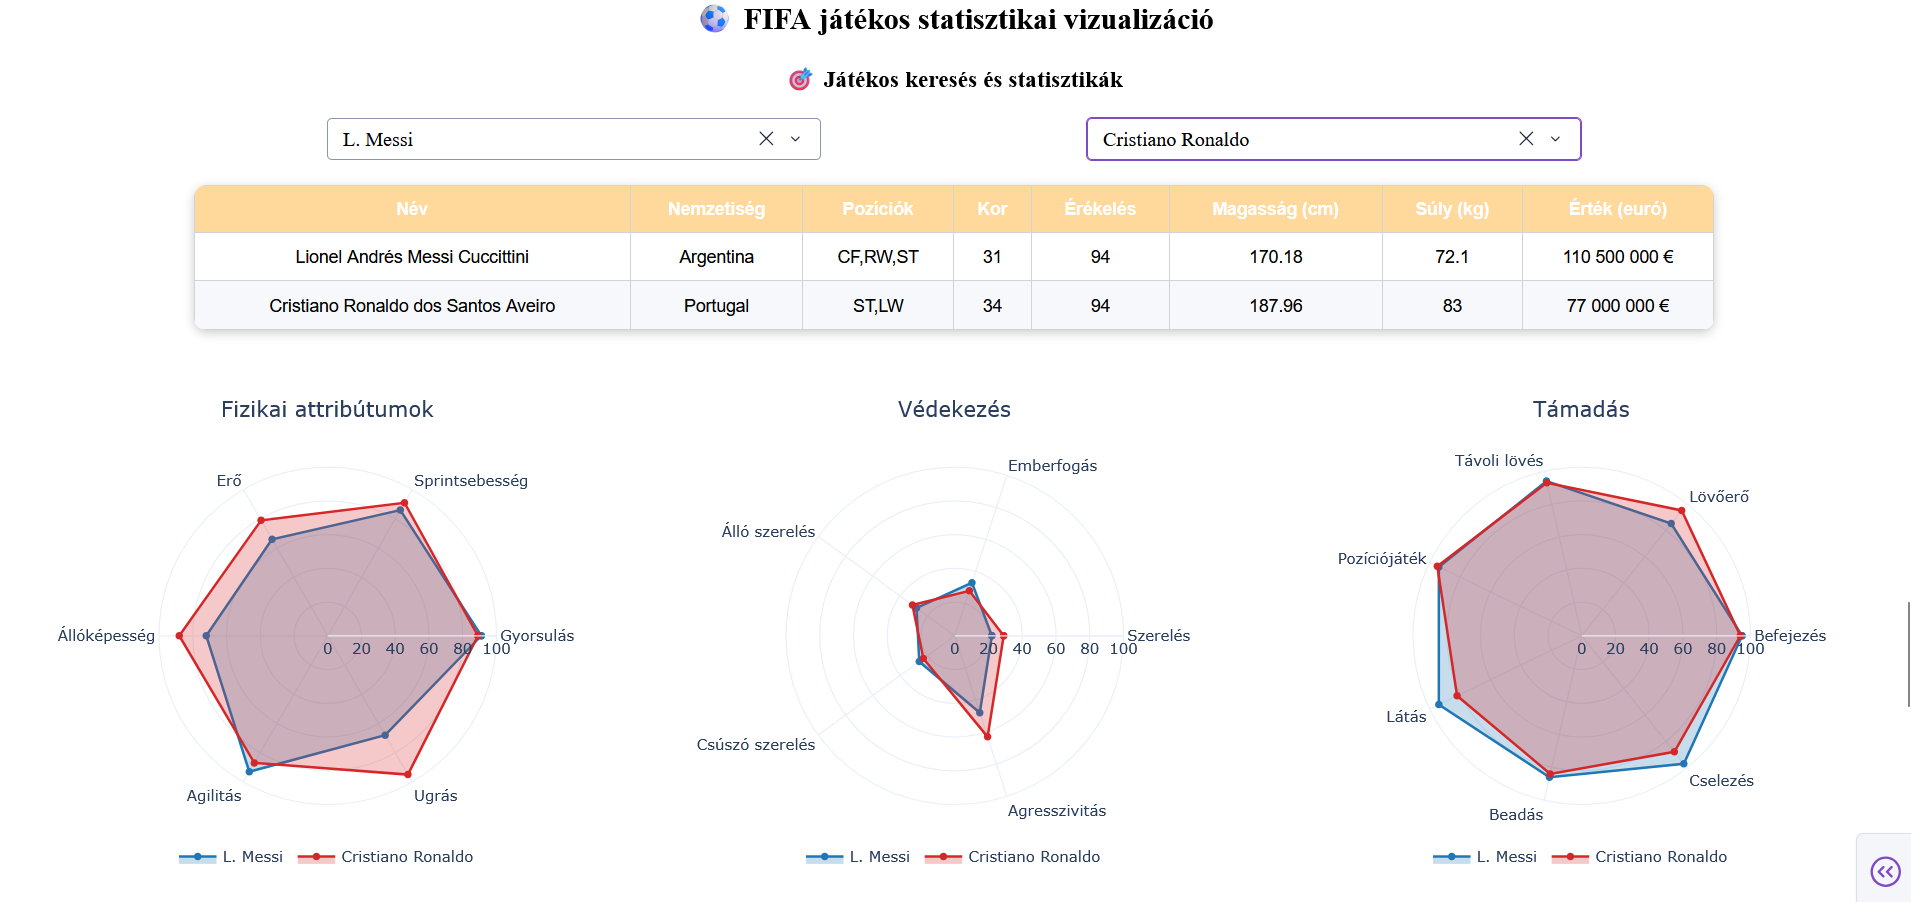The image size is (1911, 902).
Task: Expand the Cristiano Ronaldo dropdown arrow
Action: pyautogui.click(x=1556, y=139)
